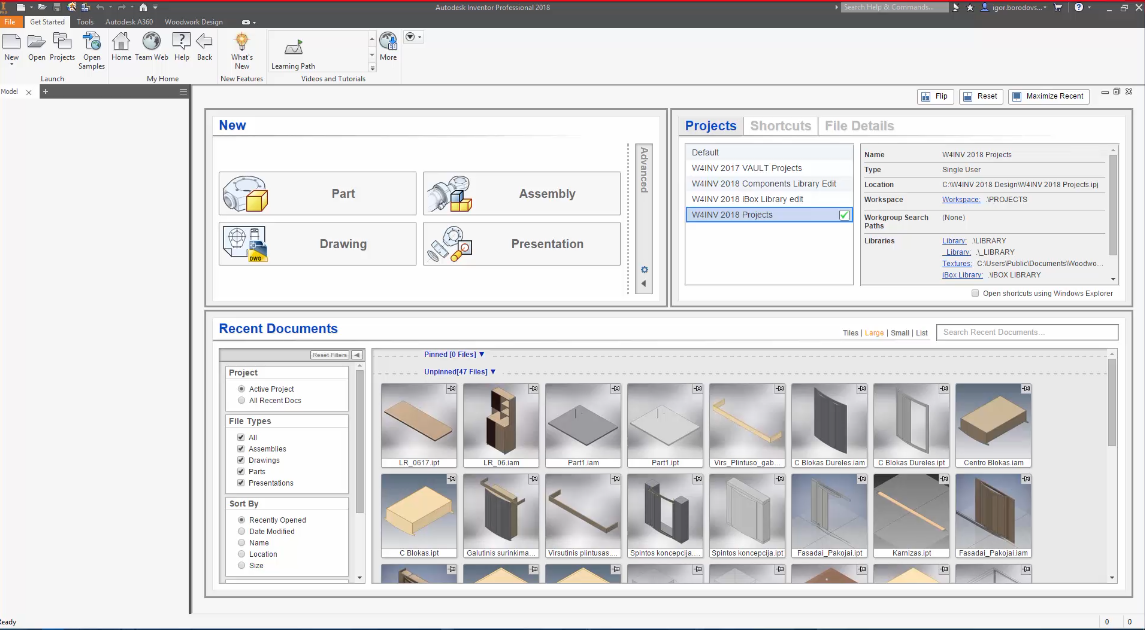
Task: Switch to the File Details tab
Action: tap(859, 126)
